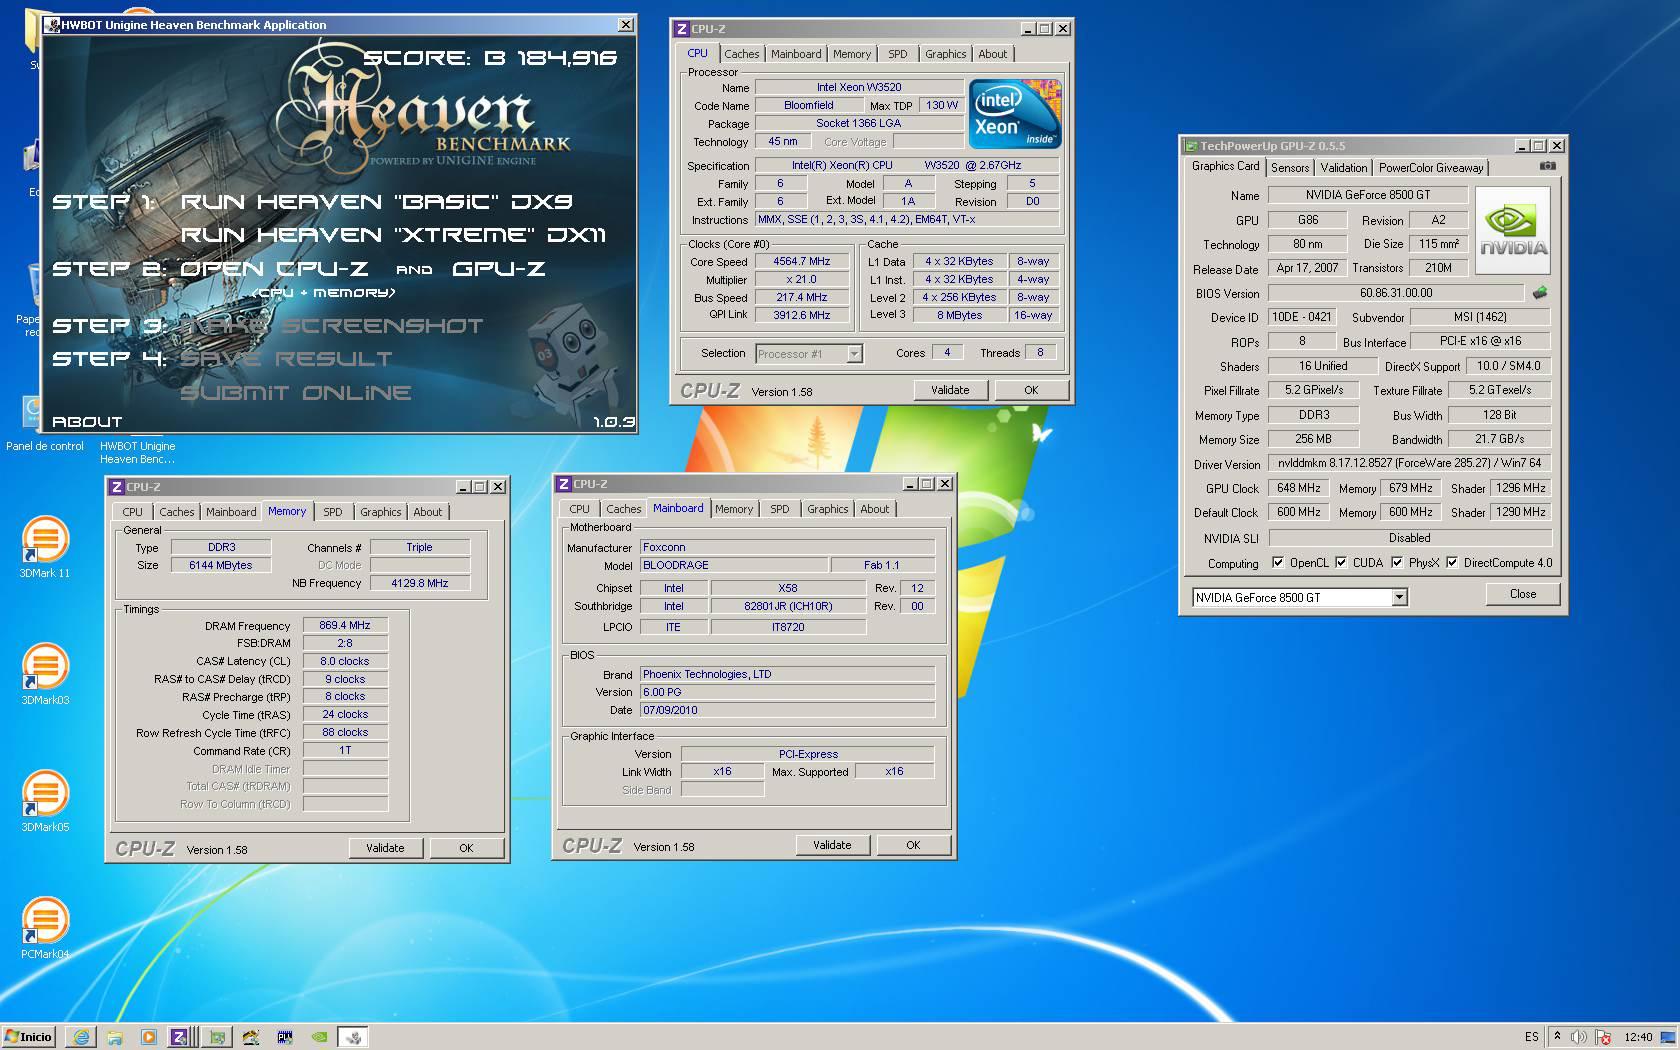The height and width of the screenshot is (1050, 1680).
Task: Select About tab in CPU-Z with Intel logo
Action: 992,54
